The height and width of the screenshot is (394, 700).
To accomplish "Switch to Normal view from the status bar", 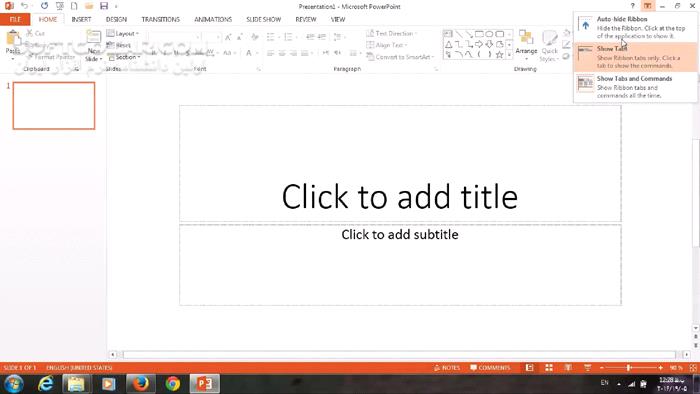I will (529, 368).
